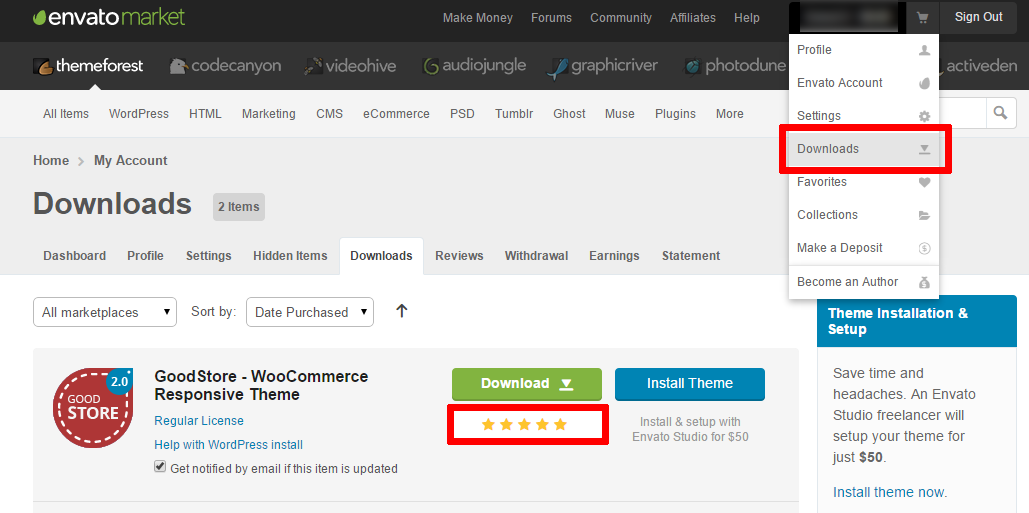The width and height of the screenshot is (1029, 513).
Task: Reverse sort order with the up arrow
Action: tap(402, 311)
